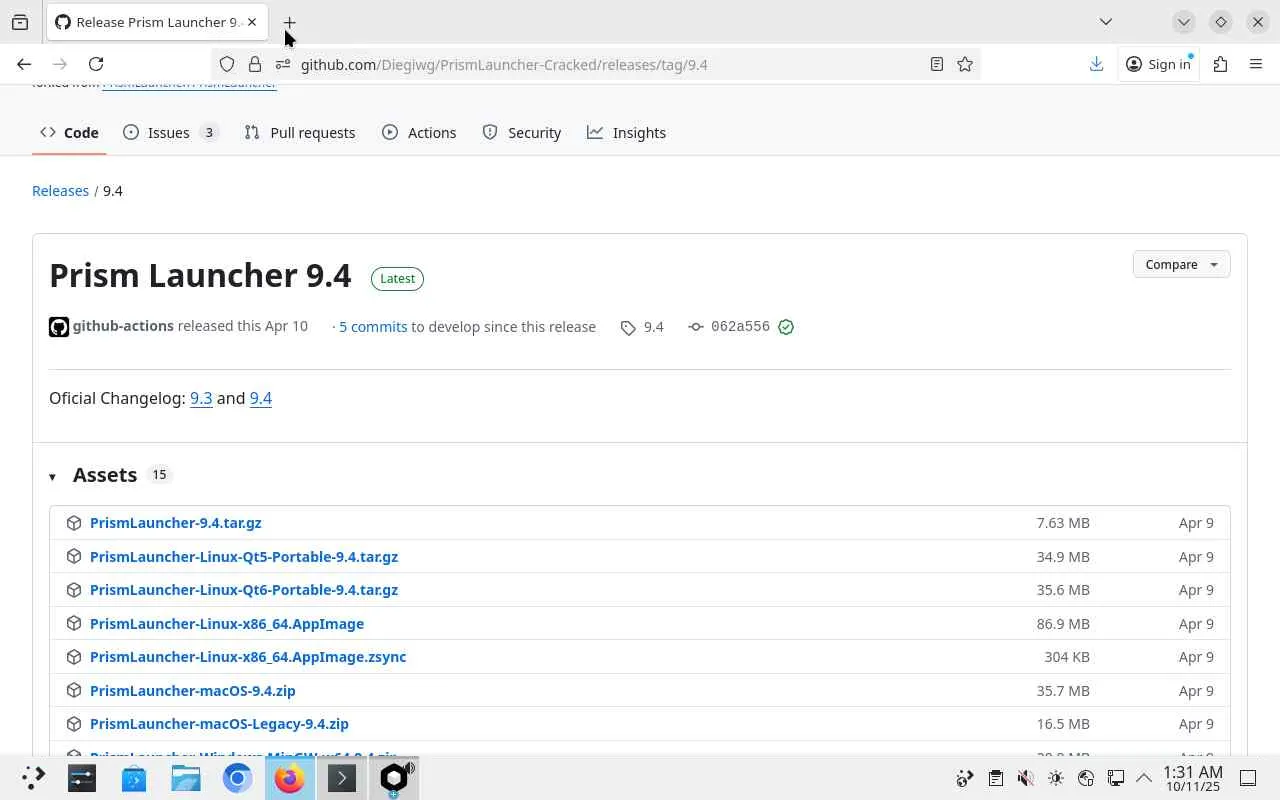Collapse the Assets section
Screen dimensions: 1280x800
click(52, 476)
